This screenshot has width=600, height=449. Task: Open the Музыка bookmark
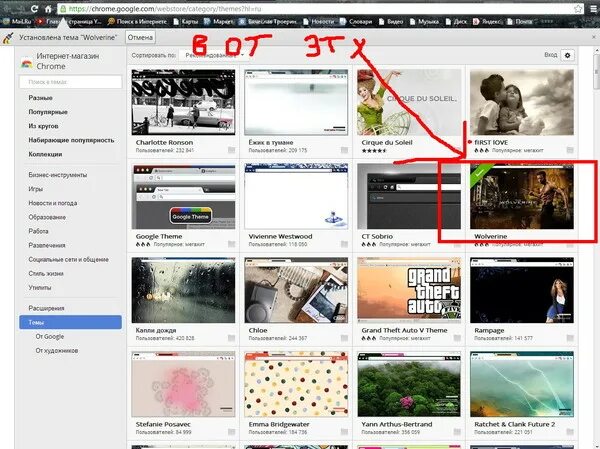pyautogui.click(x=424, y=22)
